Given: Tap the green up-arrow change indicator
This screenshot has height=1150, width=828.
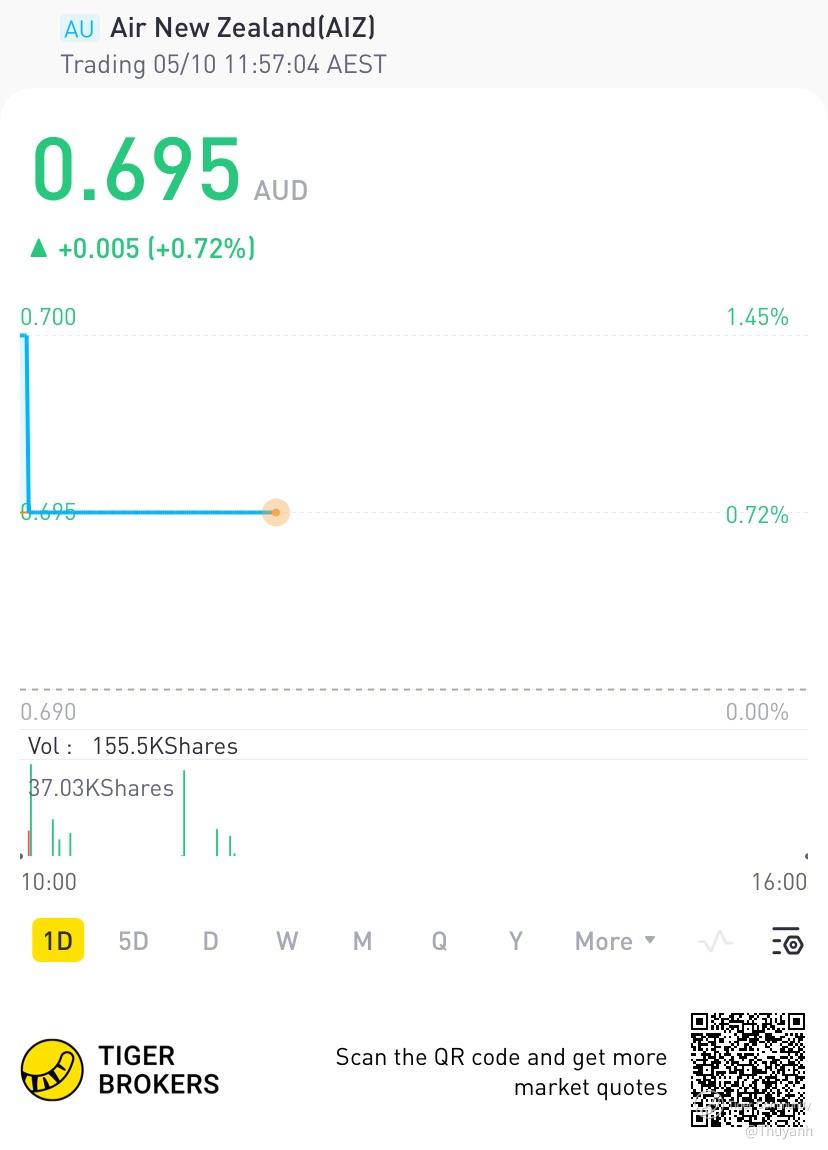Looking at the screenshot, I should coord(39,248).
